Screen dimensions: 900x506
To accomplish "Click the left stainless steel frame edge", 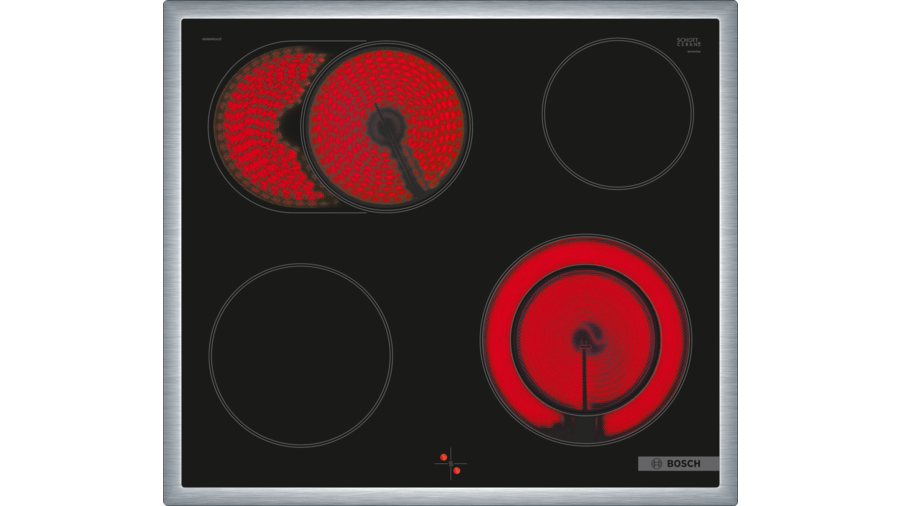I will [x=171, y=250].
